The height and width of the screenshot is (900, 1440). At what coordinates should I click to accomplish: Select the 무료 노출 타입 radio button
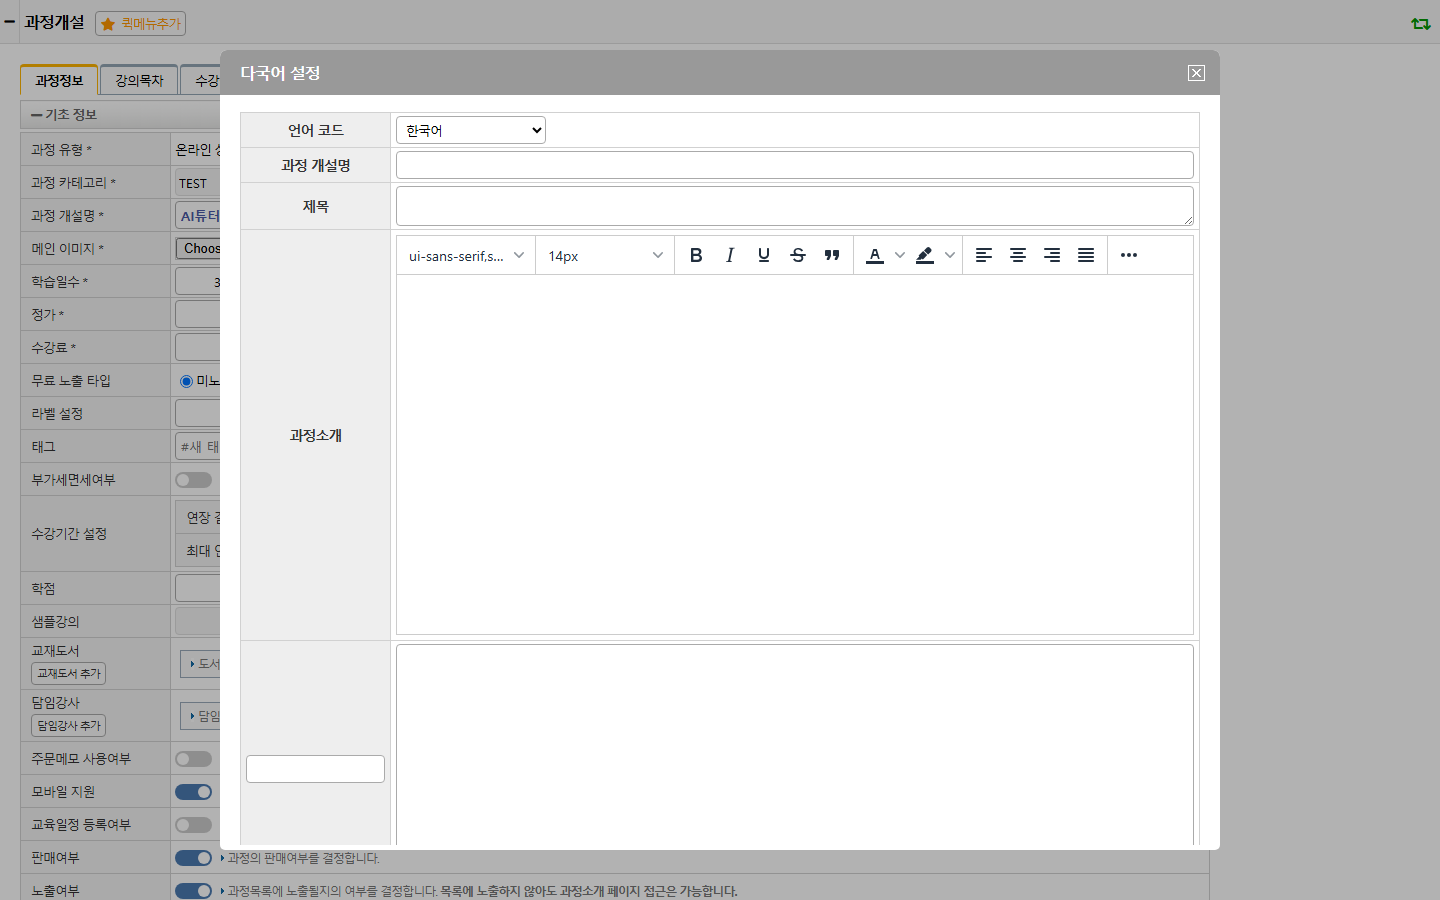click(x=186, y=381)
